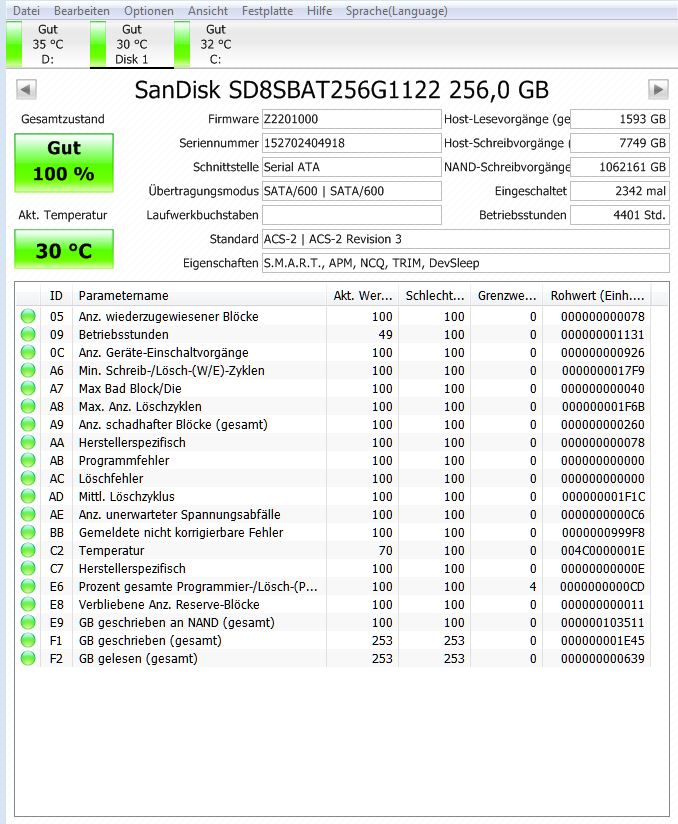Click the 30 °C temperature button
Image resolution: width=678 pixels, height=824 pixels.
[x=64, y=250]
